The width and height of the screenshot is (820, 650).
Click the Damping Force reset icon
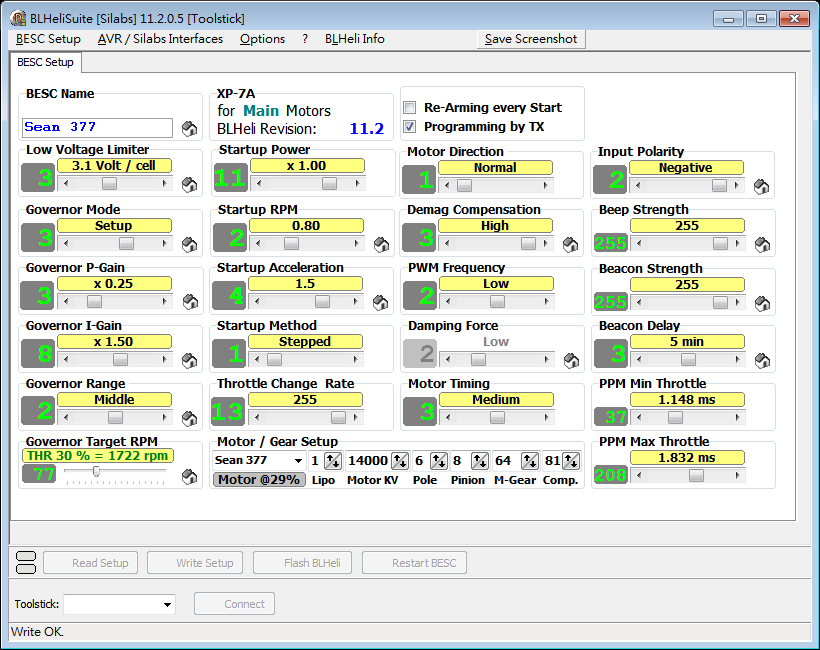click(x=572, y=360)
